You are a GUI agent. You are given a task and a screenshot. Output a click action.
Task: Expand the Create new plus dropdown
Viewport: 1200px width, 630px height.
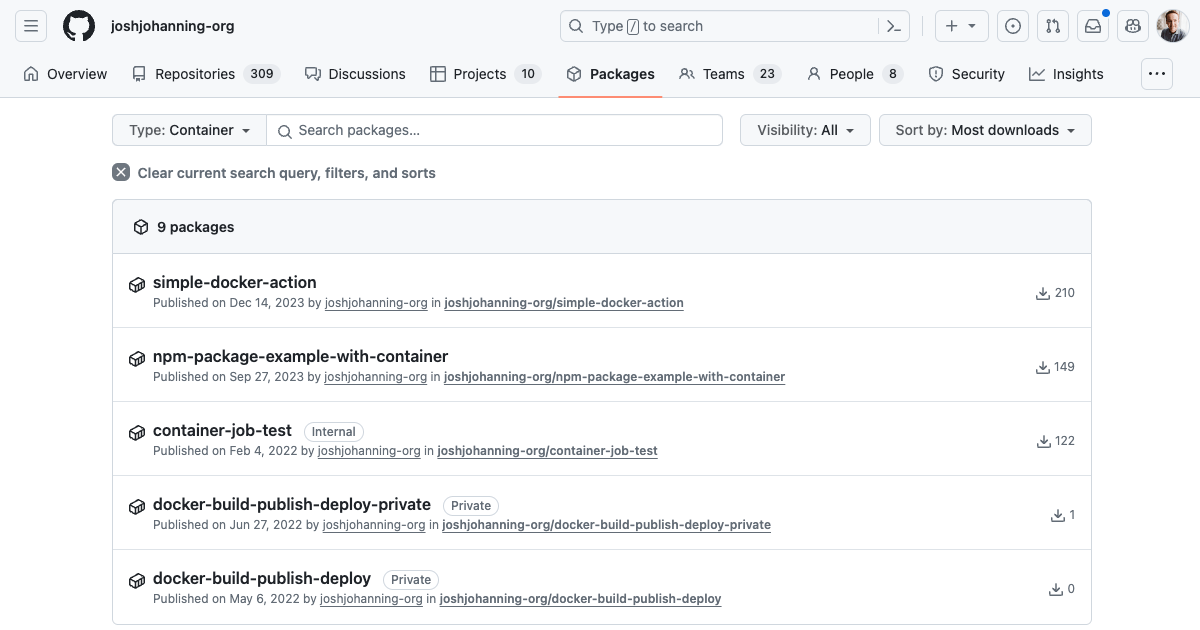(961, 26)
